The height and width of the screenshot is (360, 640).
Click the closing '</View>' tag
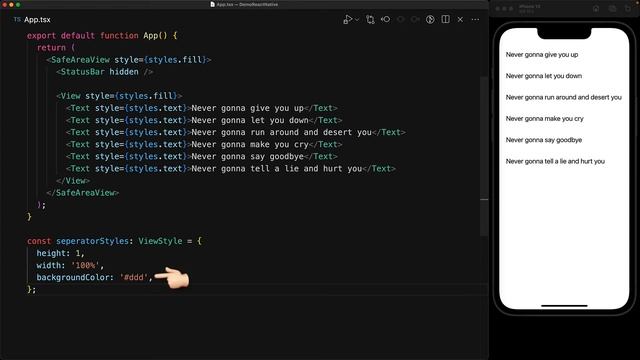pos(73,181)
